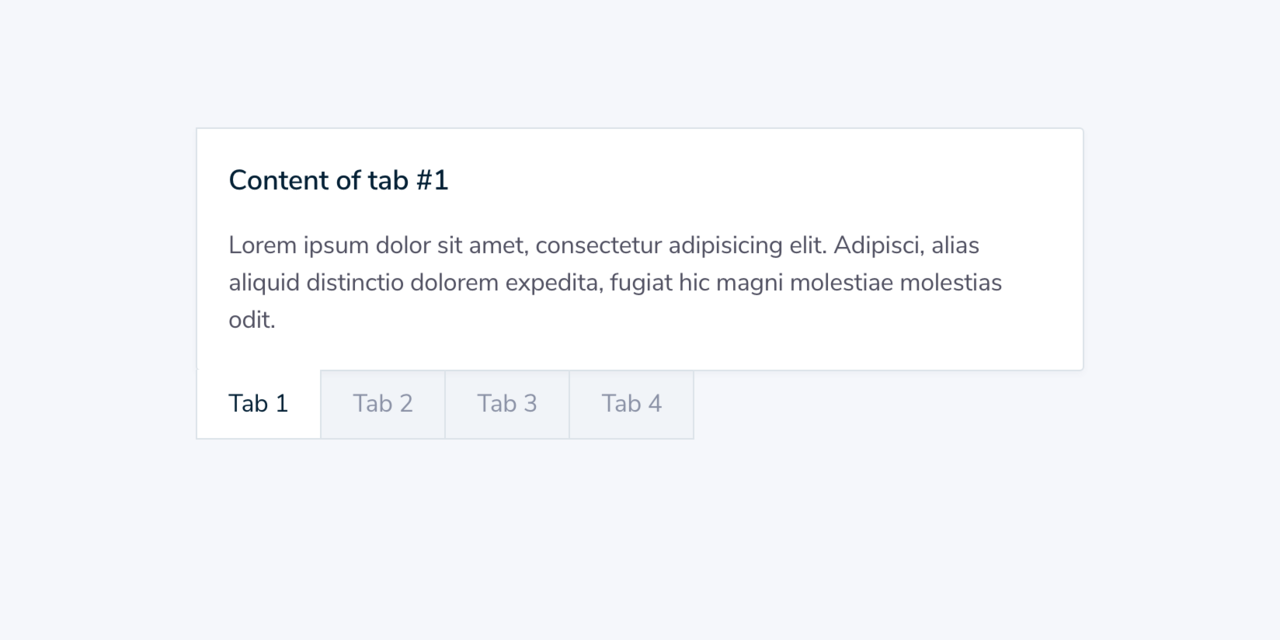1280x640 pixels.
Task: Open the Tab 3 tab
Action: (x=507, y=404)
